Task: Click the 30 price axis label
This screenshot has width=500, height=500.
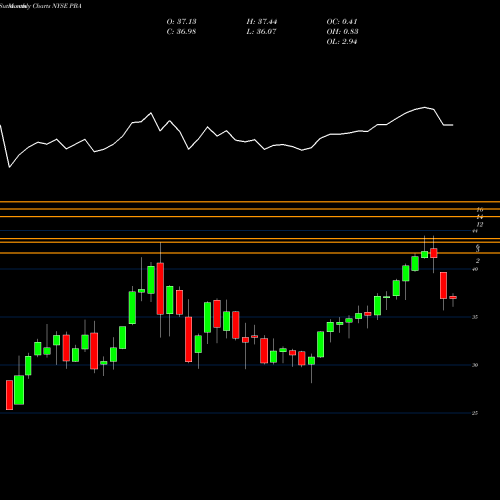Action: pyautogui.click(x=475, y=365)
